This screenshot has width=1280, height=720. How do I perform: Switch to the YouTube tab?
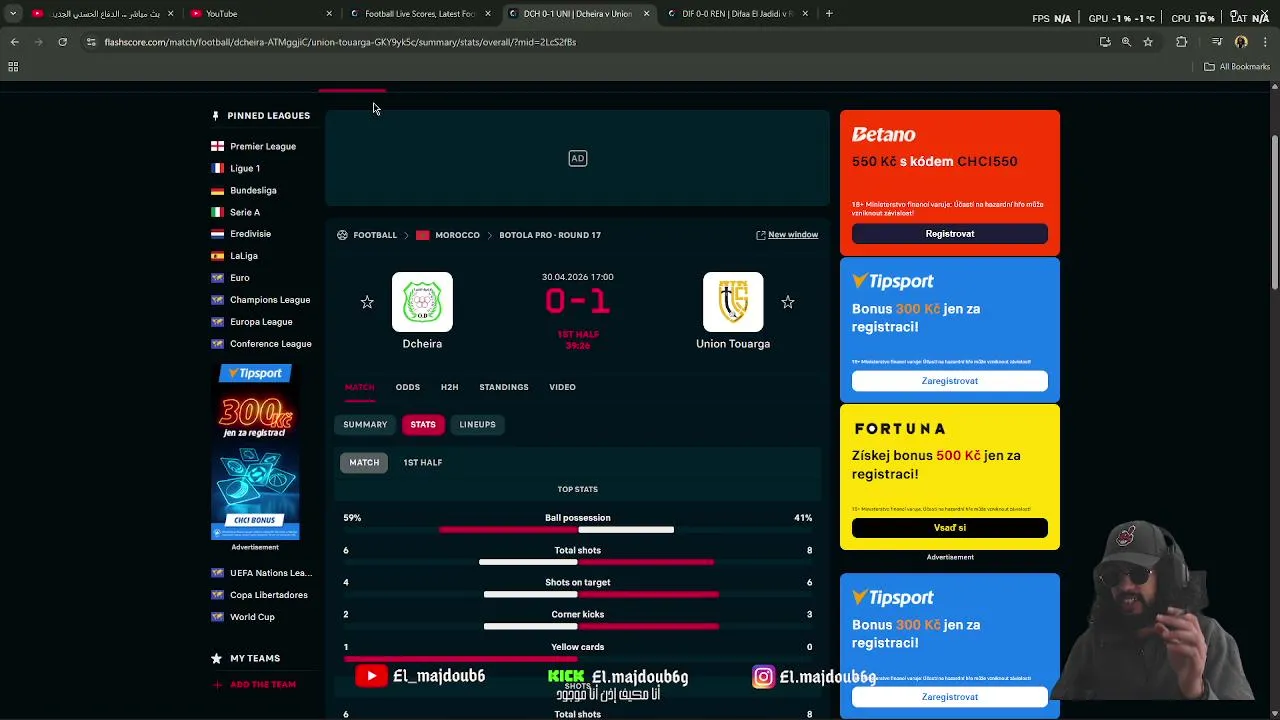tap(260, 14)
